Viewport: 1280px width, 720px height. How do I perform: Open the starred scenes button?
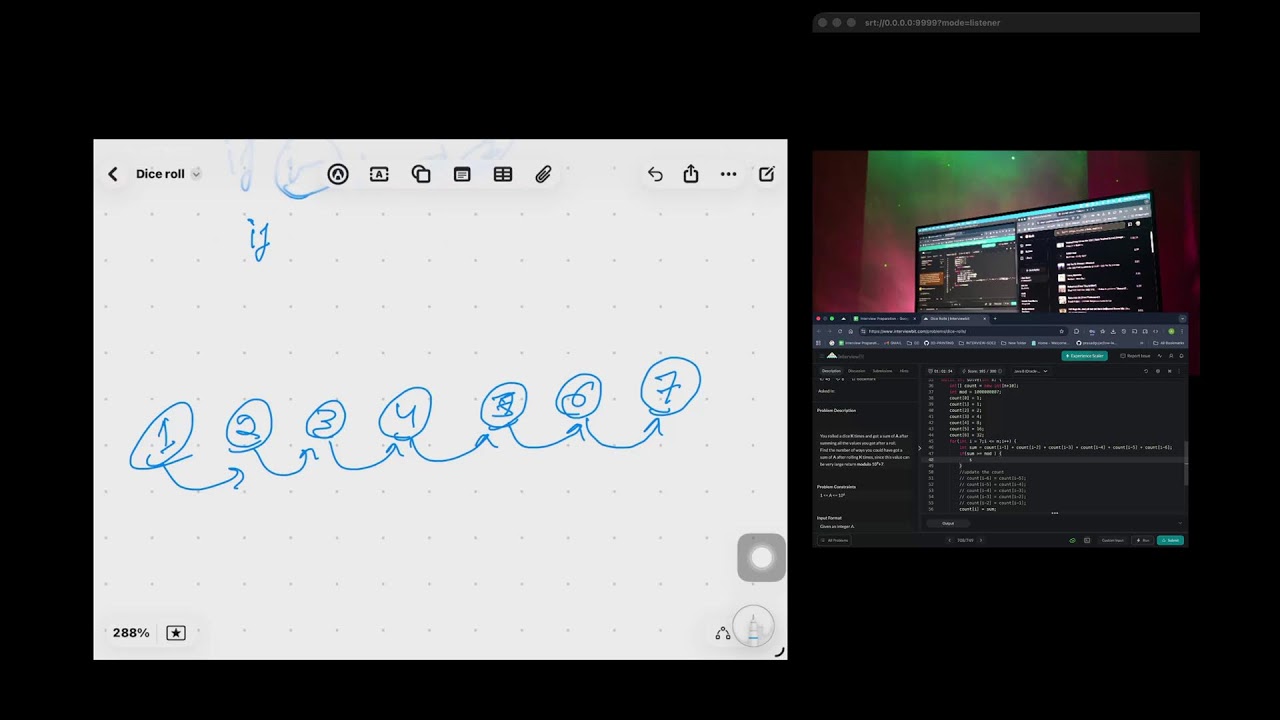click(176, 633)
